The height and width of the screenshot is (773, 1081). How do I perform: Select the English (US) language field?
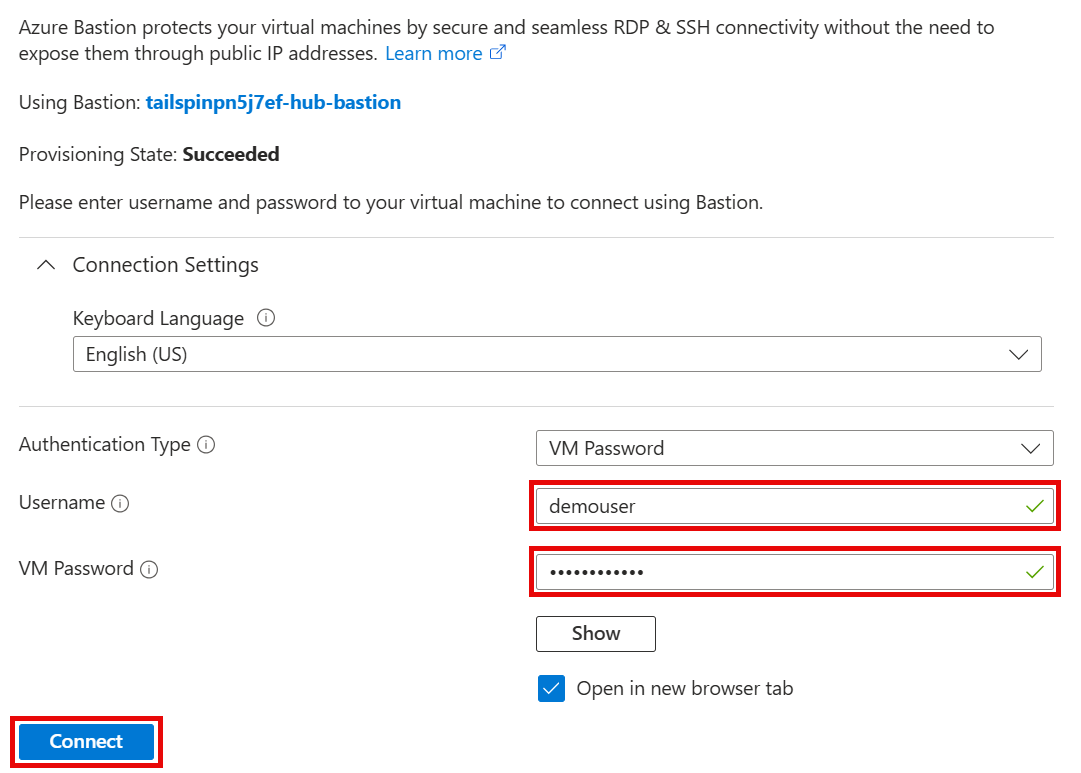557,353
